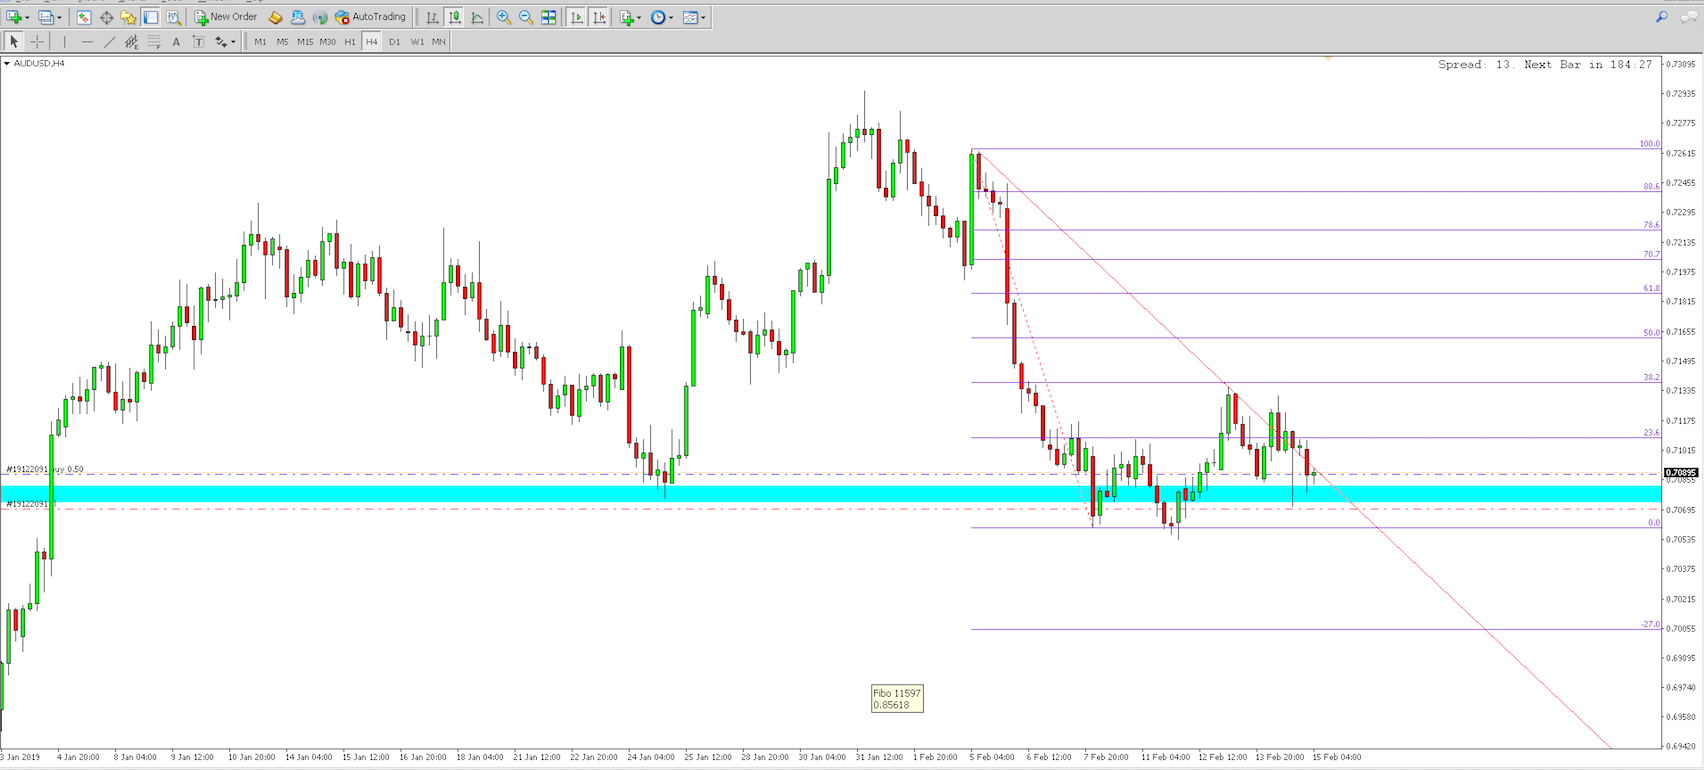The image size is (1704, 770).
Task: Click the buy 0.50 order line label
Action: point(45,469)
